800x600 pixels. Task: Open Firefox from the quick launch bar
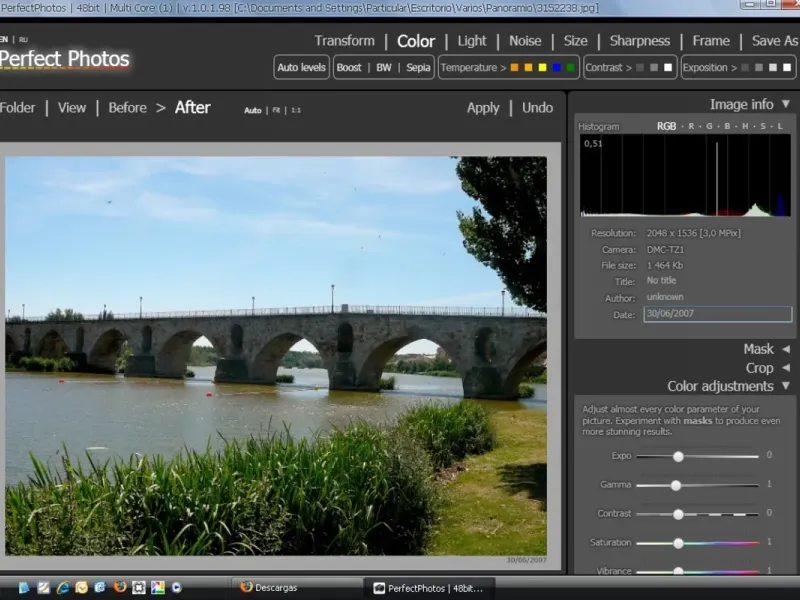point(119,587)
